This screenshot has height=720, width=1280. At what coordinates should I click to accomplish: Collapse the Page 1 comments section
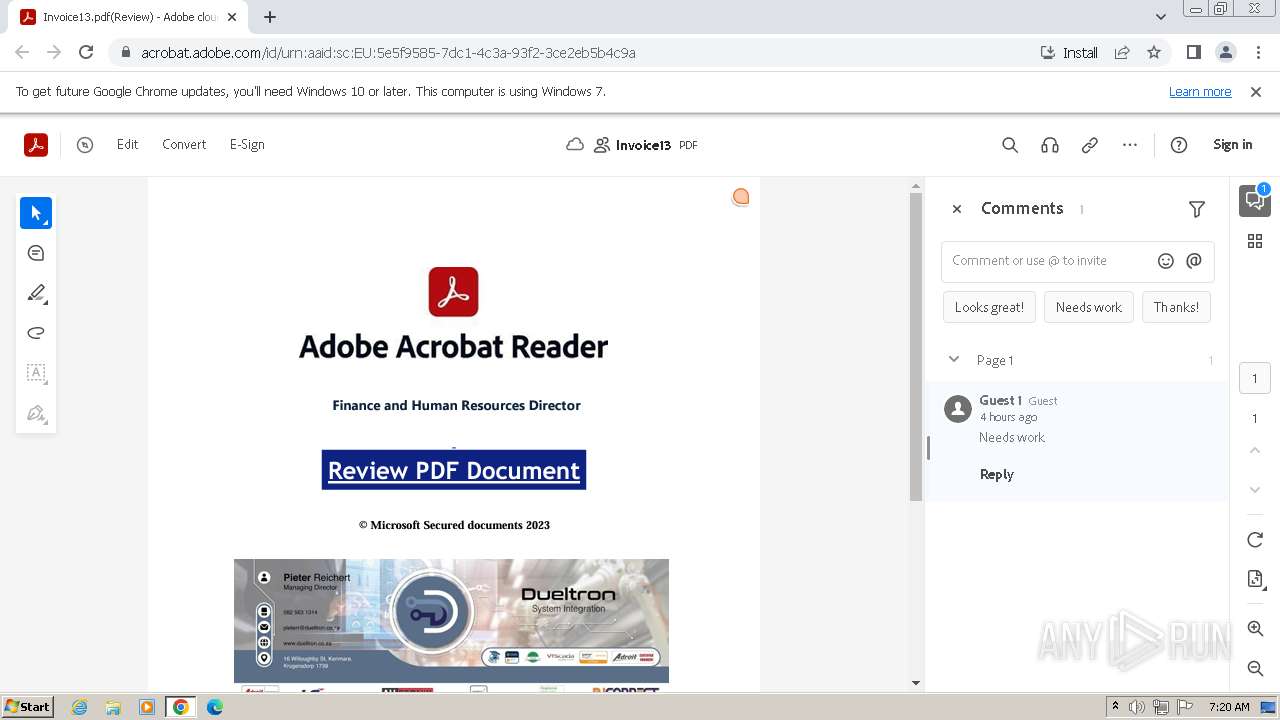[954, 360]
